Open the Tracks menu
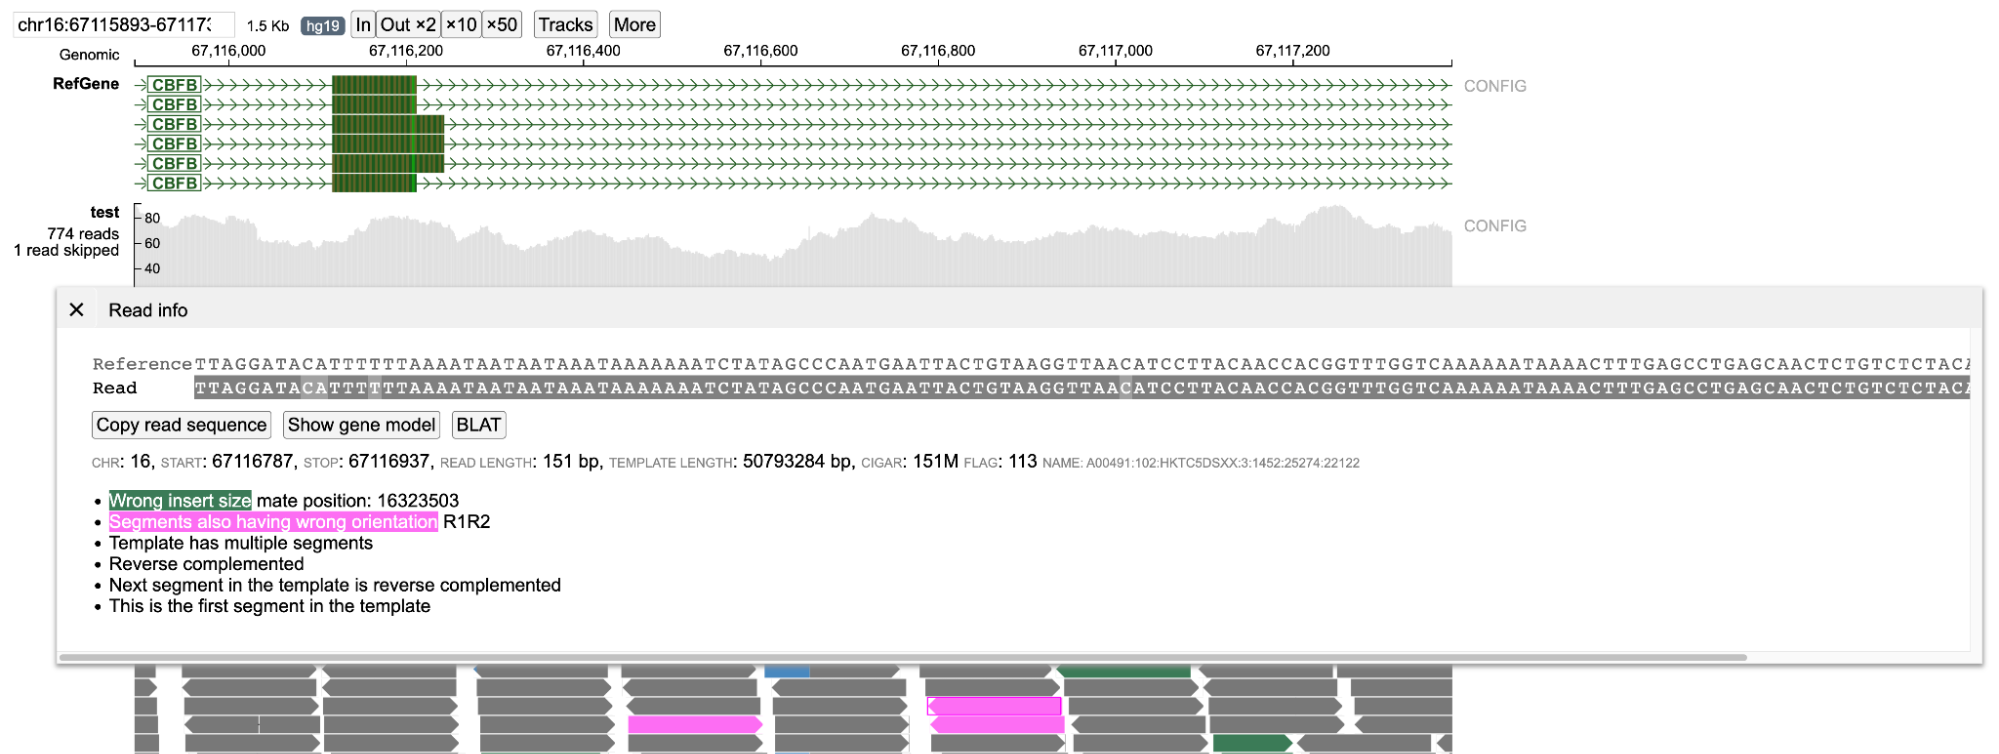The height and width of the screenshot is (754, 1999). point(565,25)
